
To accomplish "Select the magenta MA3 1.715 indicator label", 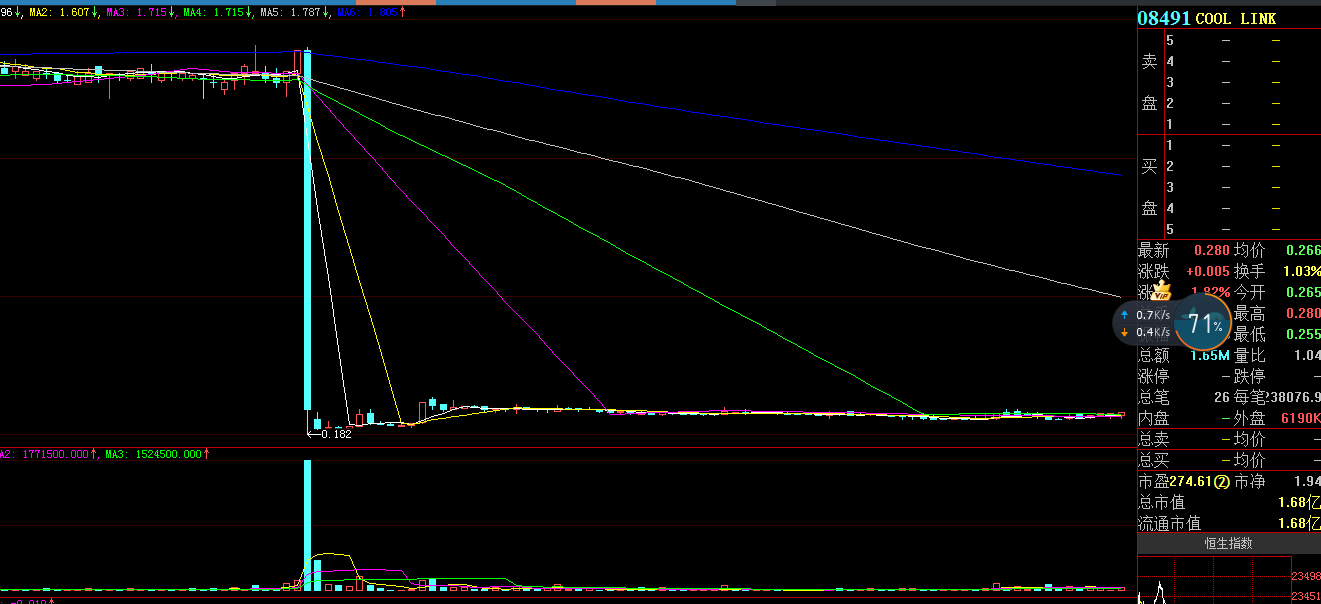I will 141,13.
